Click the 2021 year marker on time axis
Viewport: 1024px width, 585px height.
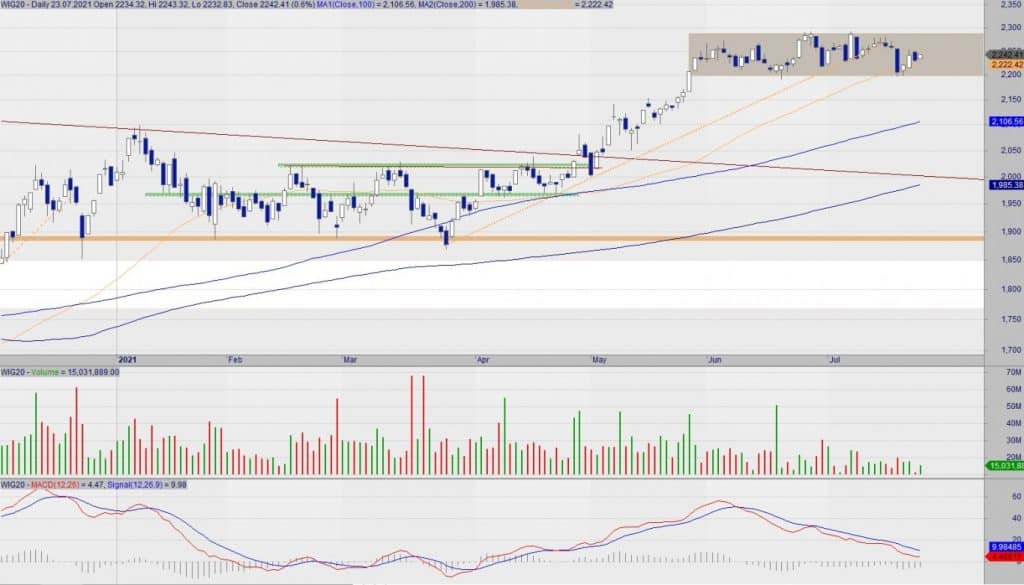click(127, 360)
